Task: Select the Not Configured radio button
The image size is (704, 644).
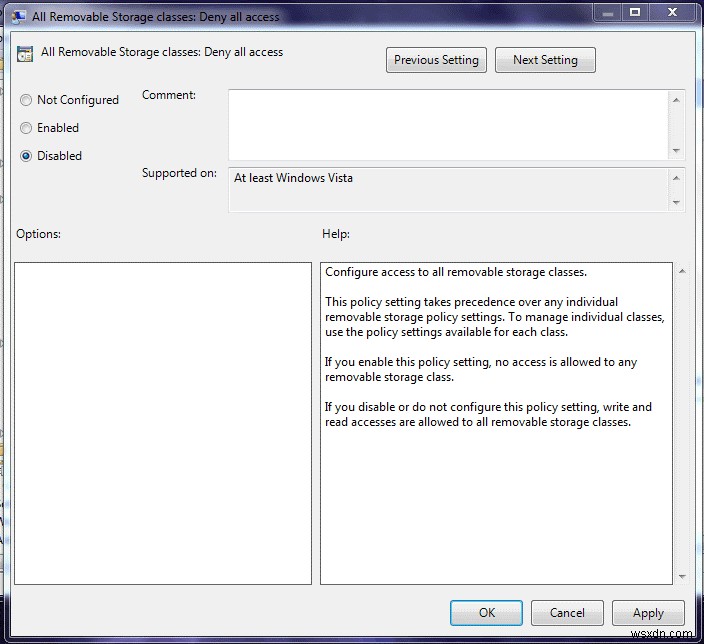Action: [x=26, y=100]
